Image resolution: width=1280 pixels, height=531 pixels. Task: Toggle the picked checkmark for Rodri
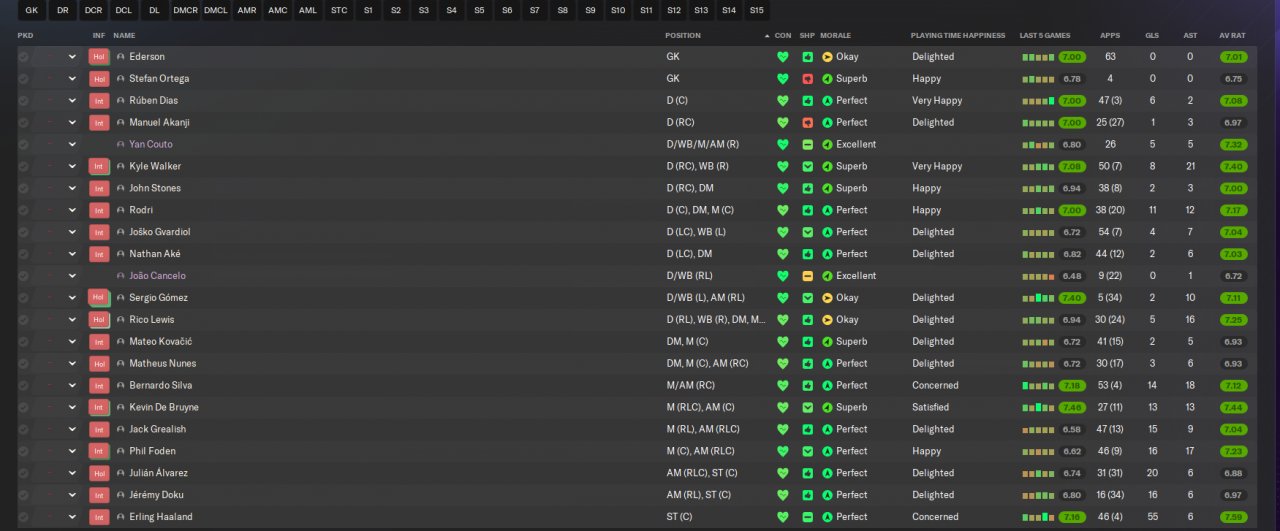tap(23, 211)
